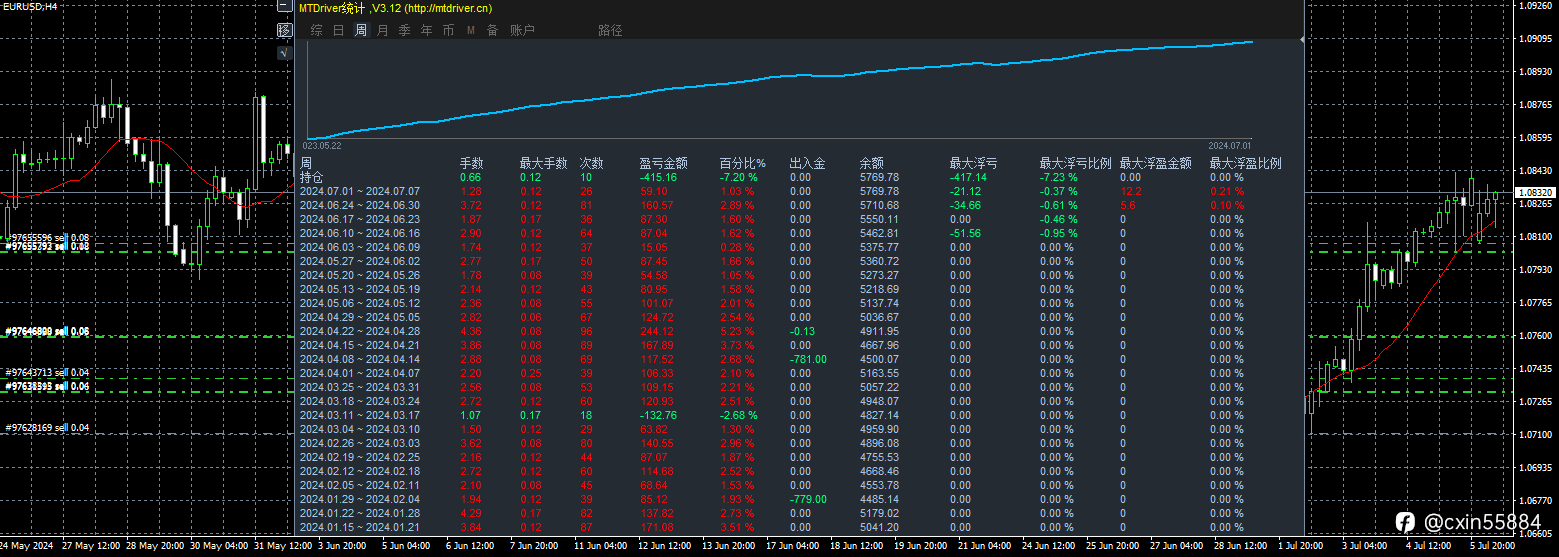Click the 最大浮亏 column header
1559x557 pixels.
coord(973,163)
